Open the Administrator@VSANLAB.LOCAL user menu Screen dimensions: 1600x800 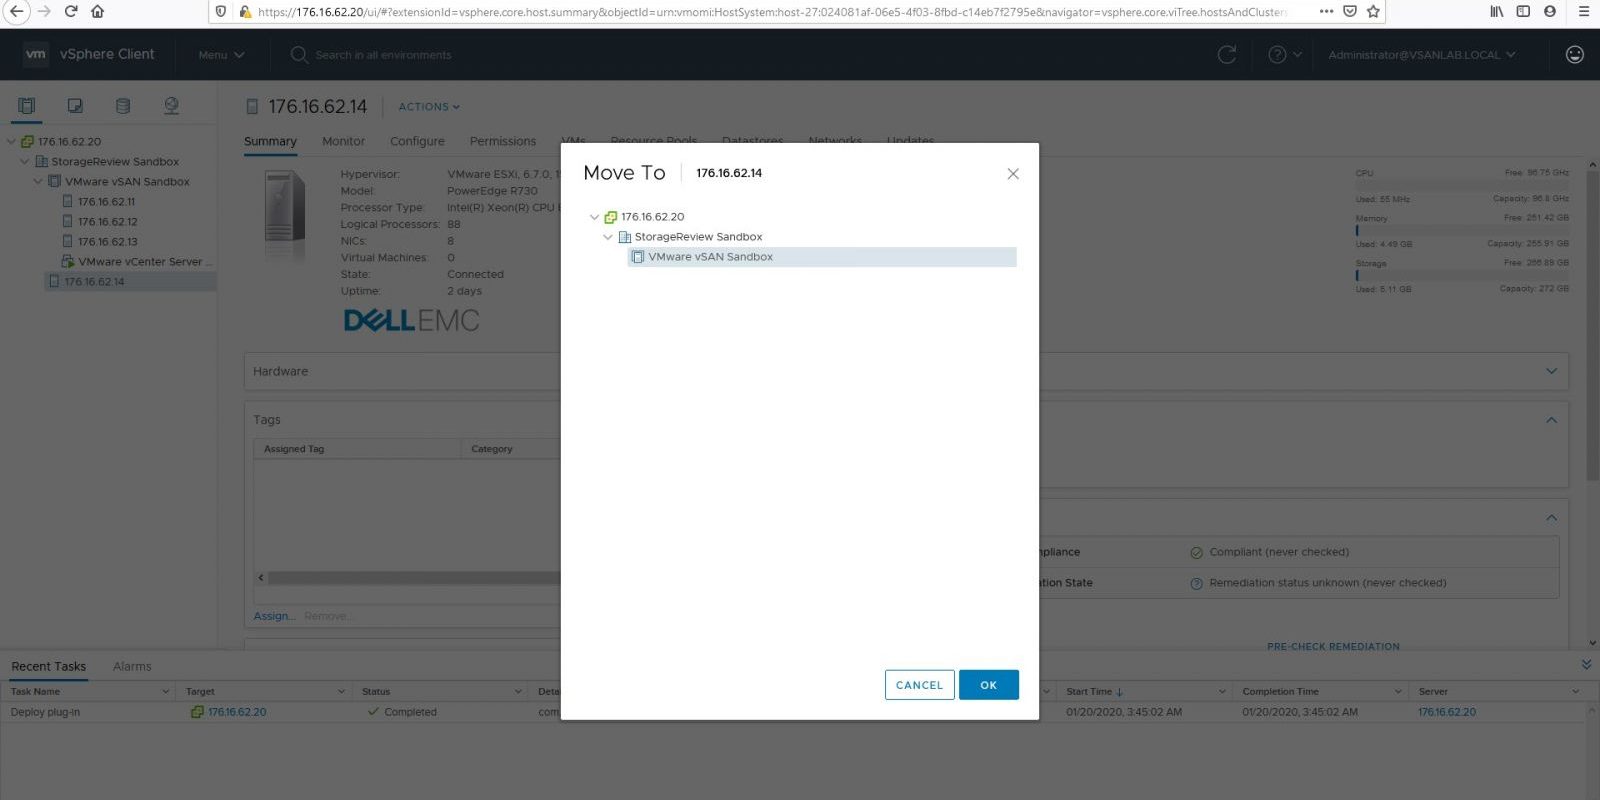tap(1421, 55)
